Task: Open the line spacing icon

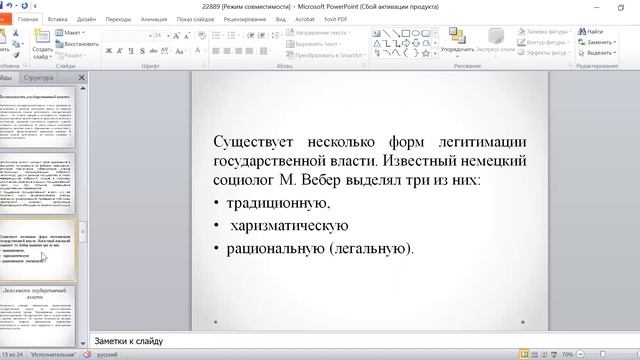Action: coord(276,36)
